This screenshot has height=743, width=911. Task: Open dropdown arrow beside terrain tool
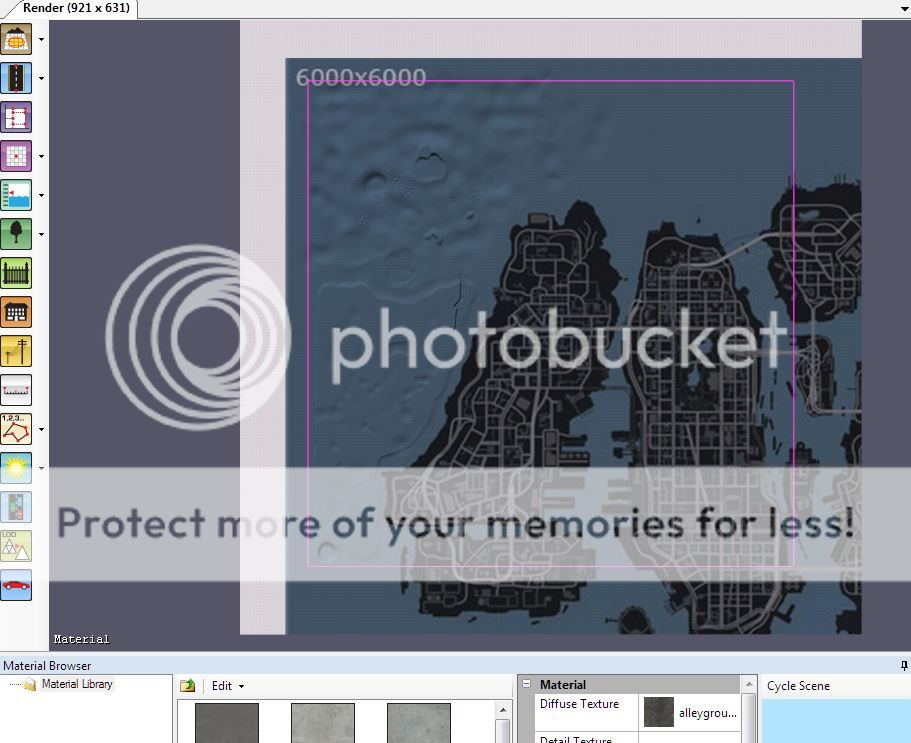pyautogui.click(x=41, y=40)
